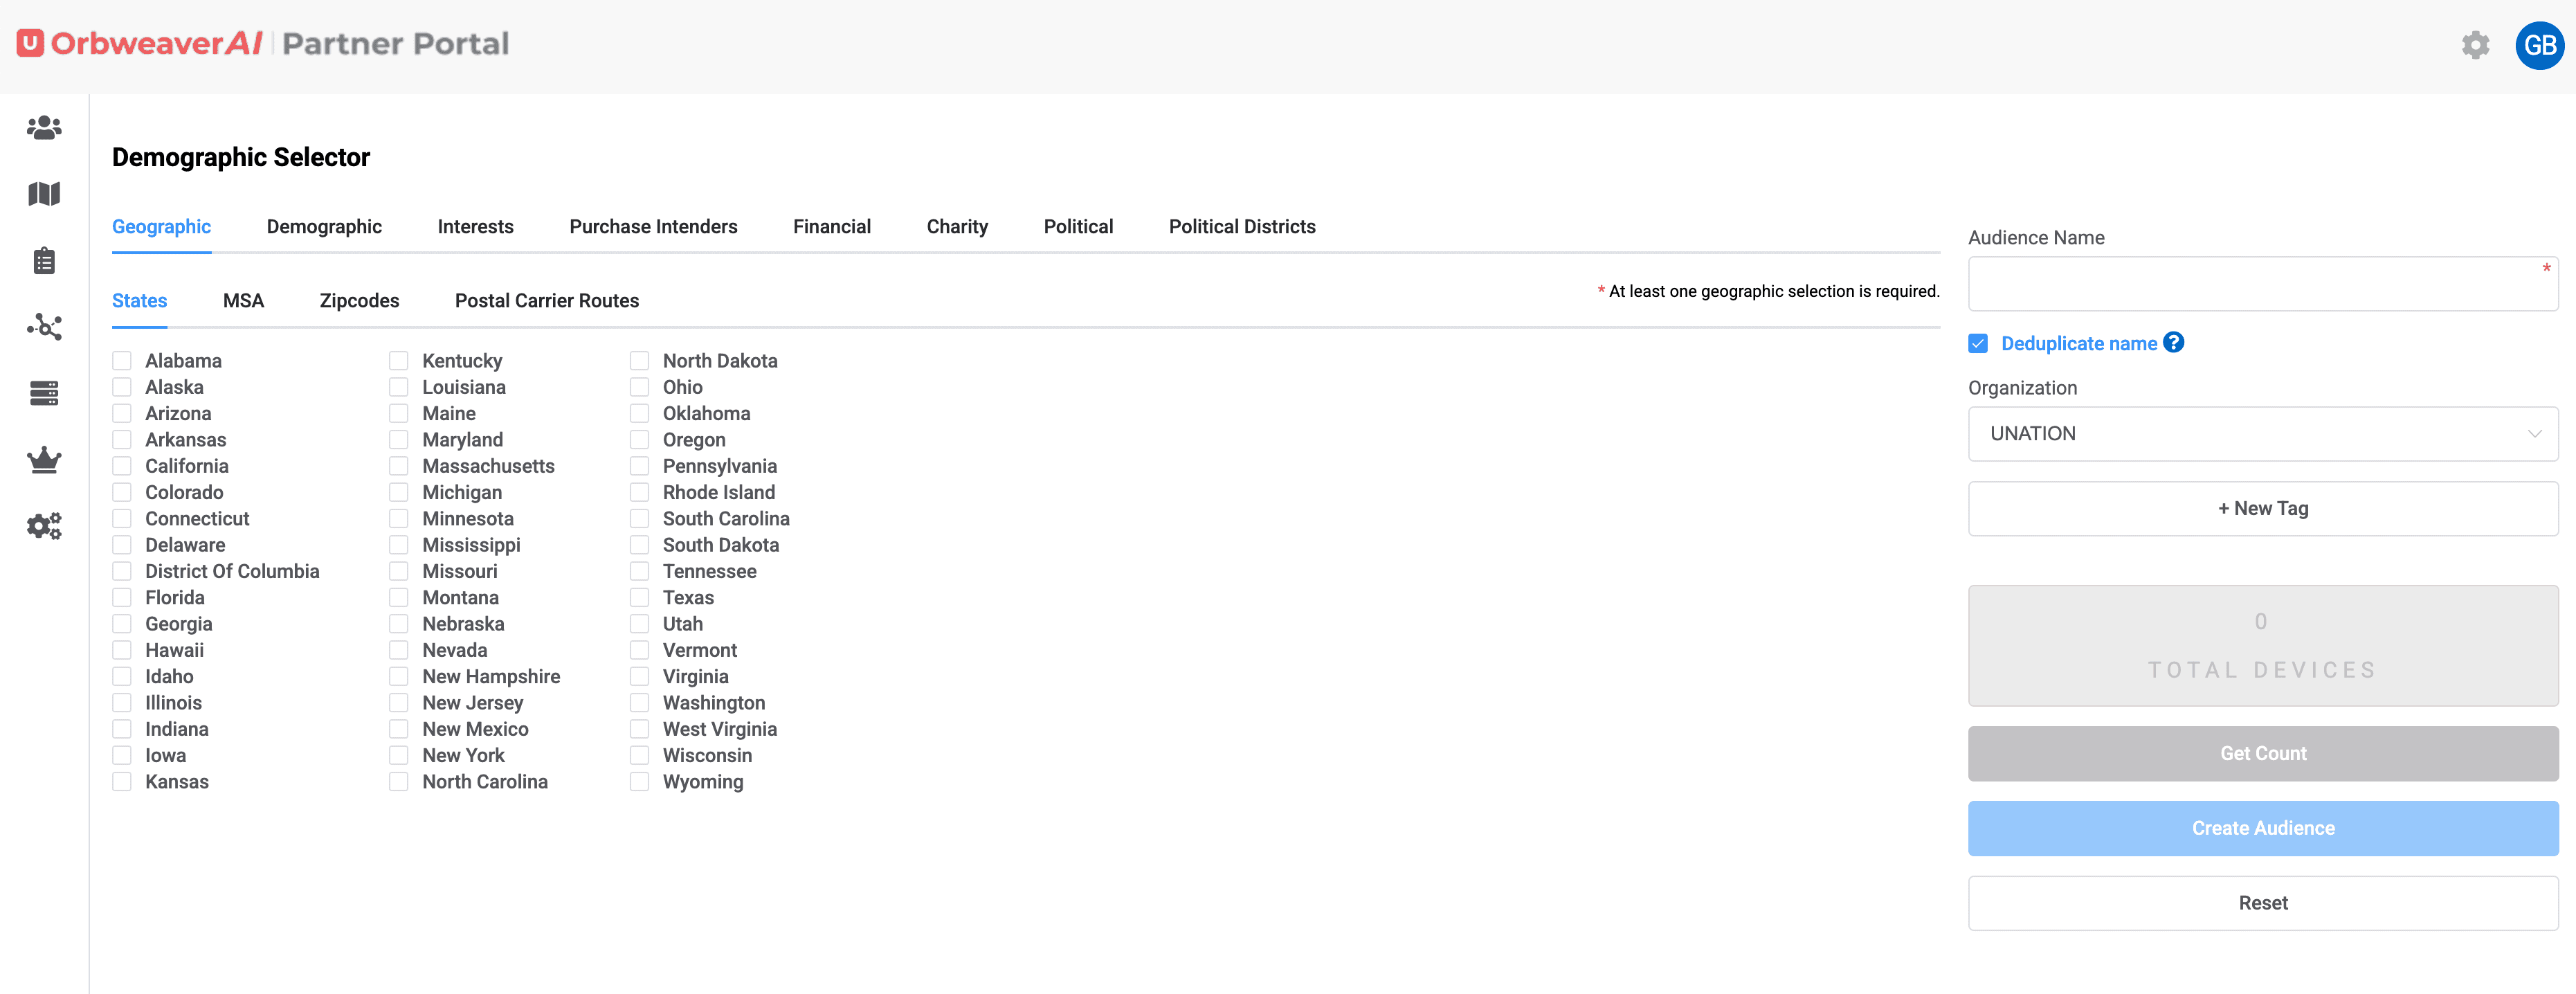2576x994 pixels.
Task: Click the settings gear in header
Action: [x=2475, y=45]
